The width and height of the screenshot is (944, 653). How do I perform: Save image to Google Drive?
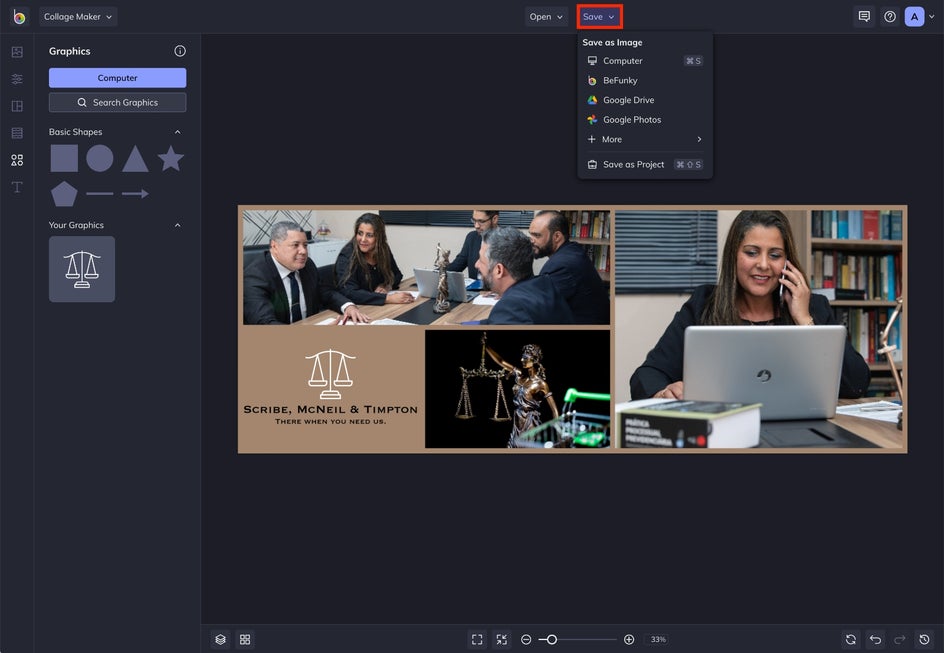(x=645, y=100)
